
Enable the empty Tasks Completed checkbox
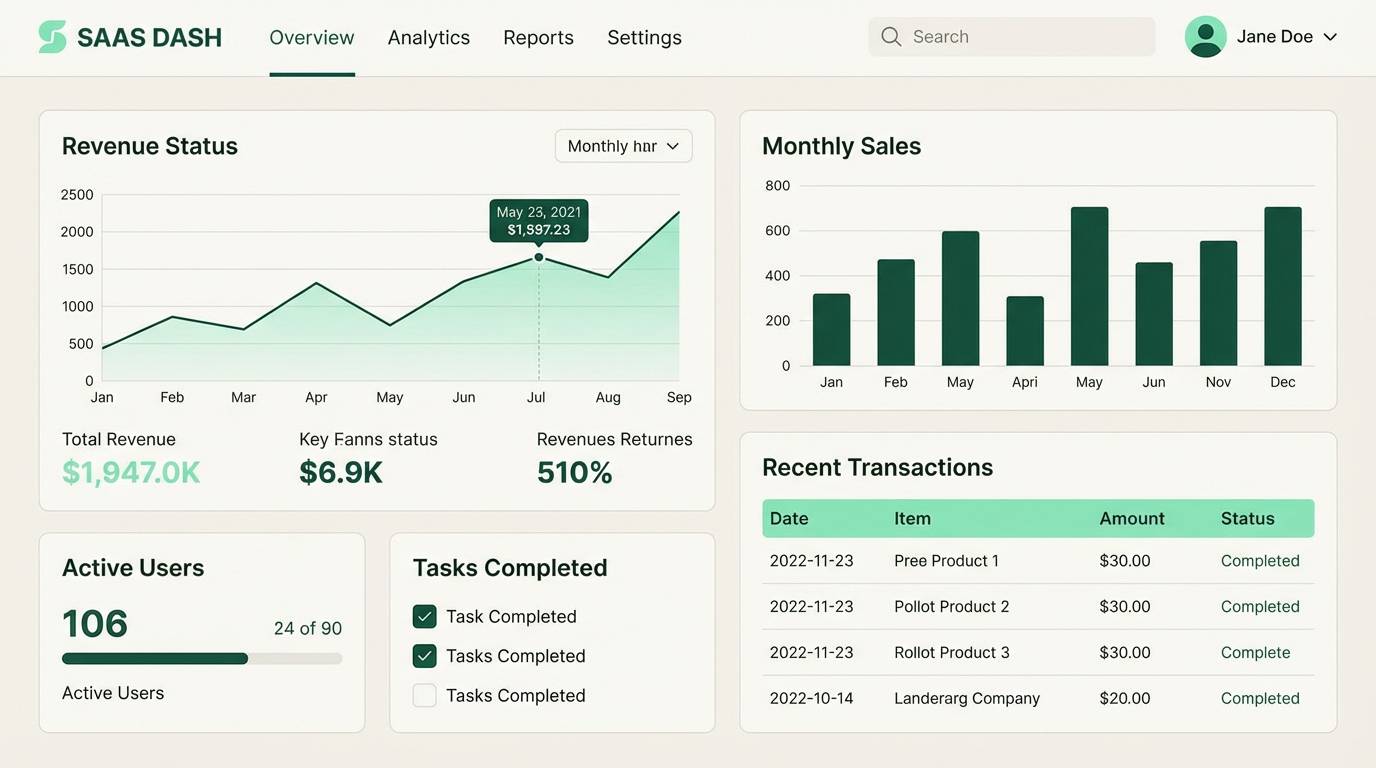click(x=424, y=695)
